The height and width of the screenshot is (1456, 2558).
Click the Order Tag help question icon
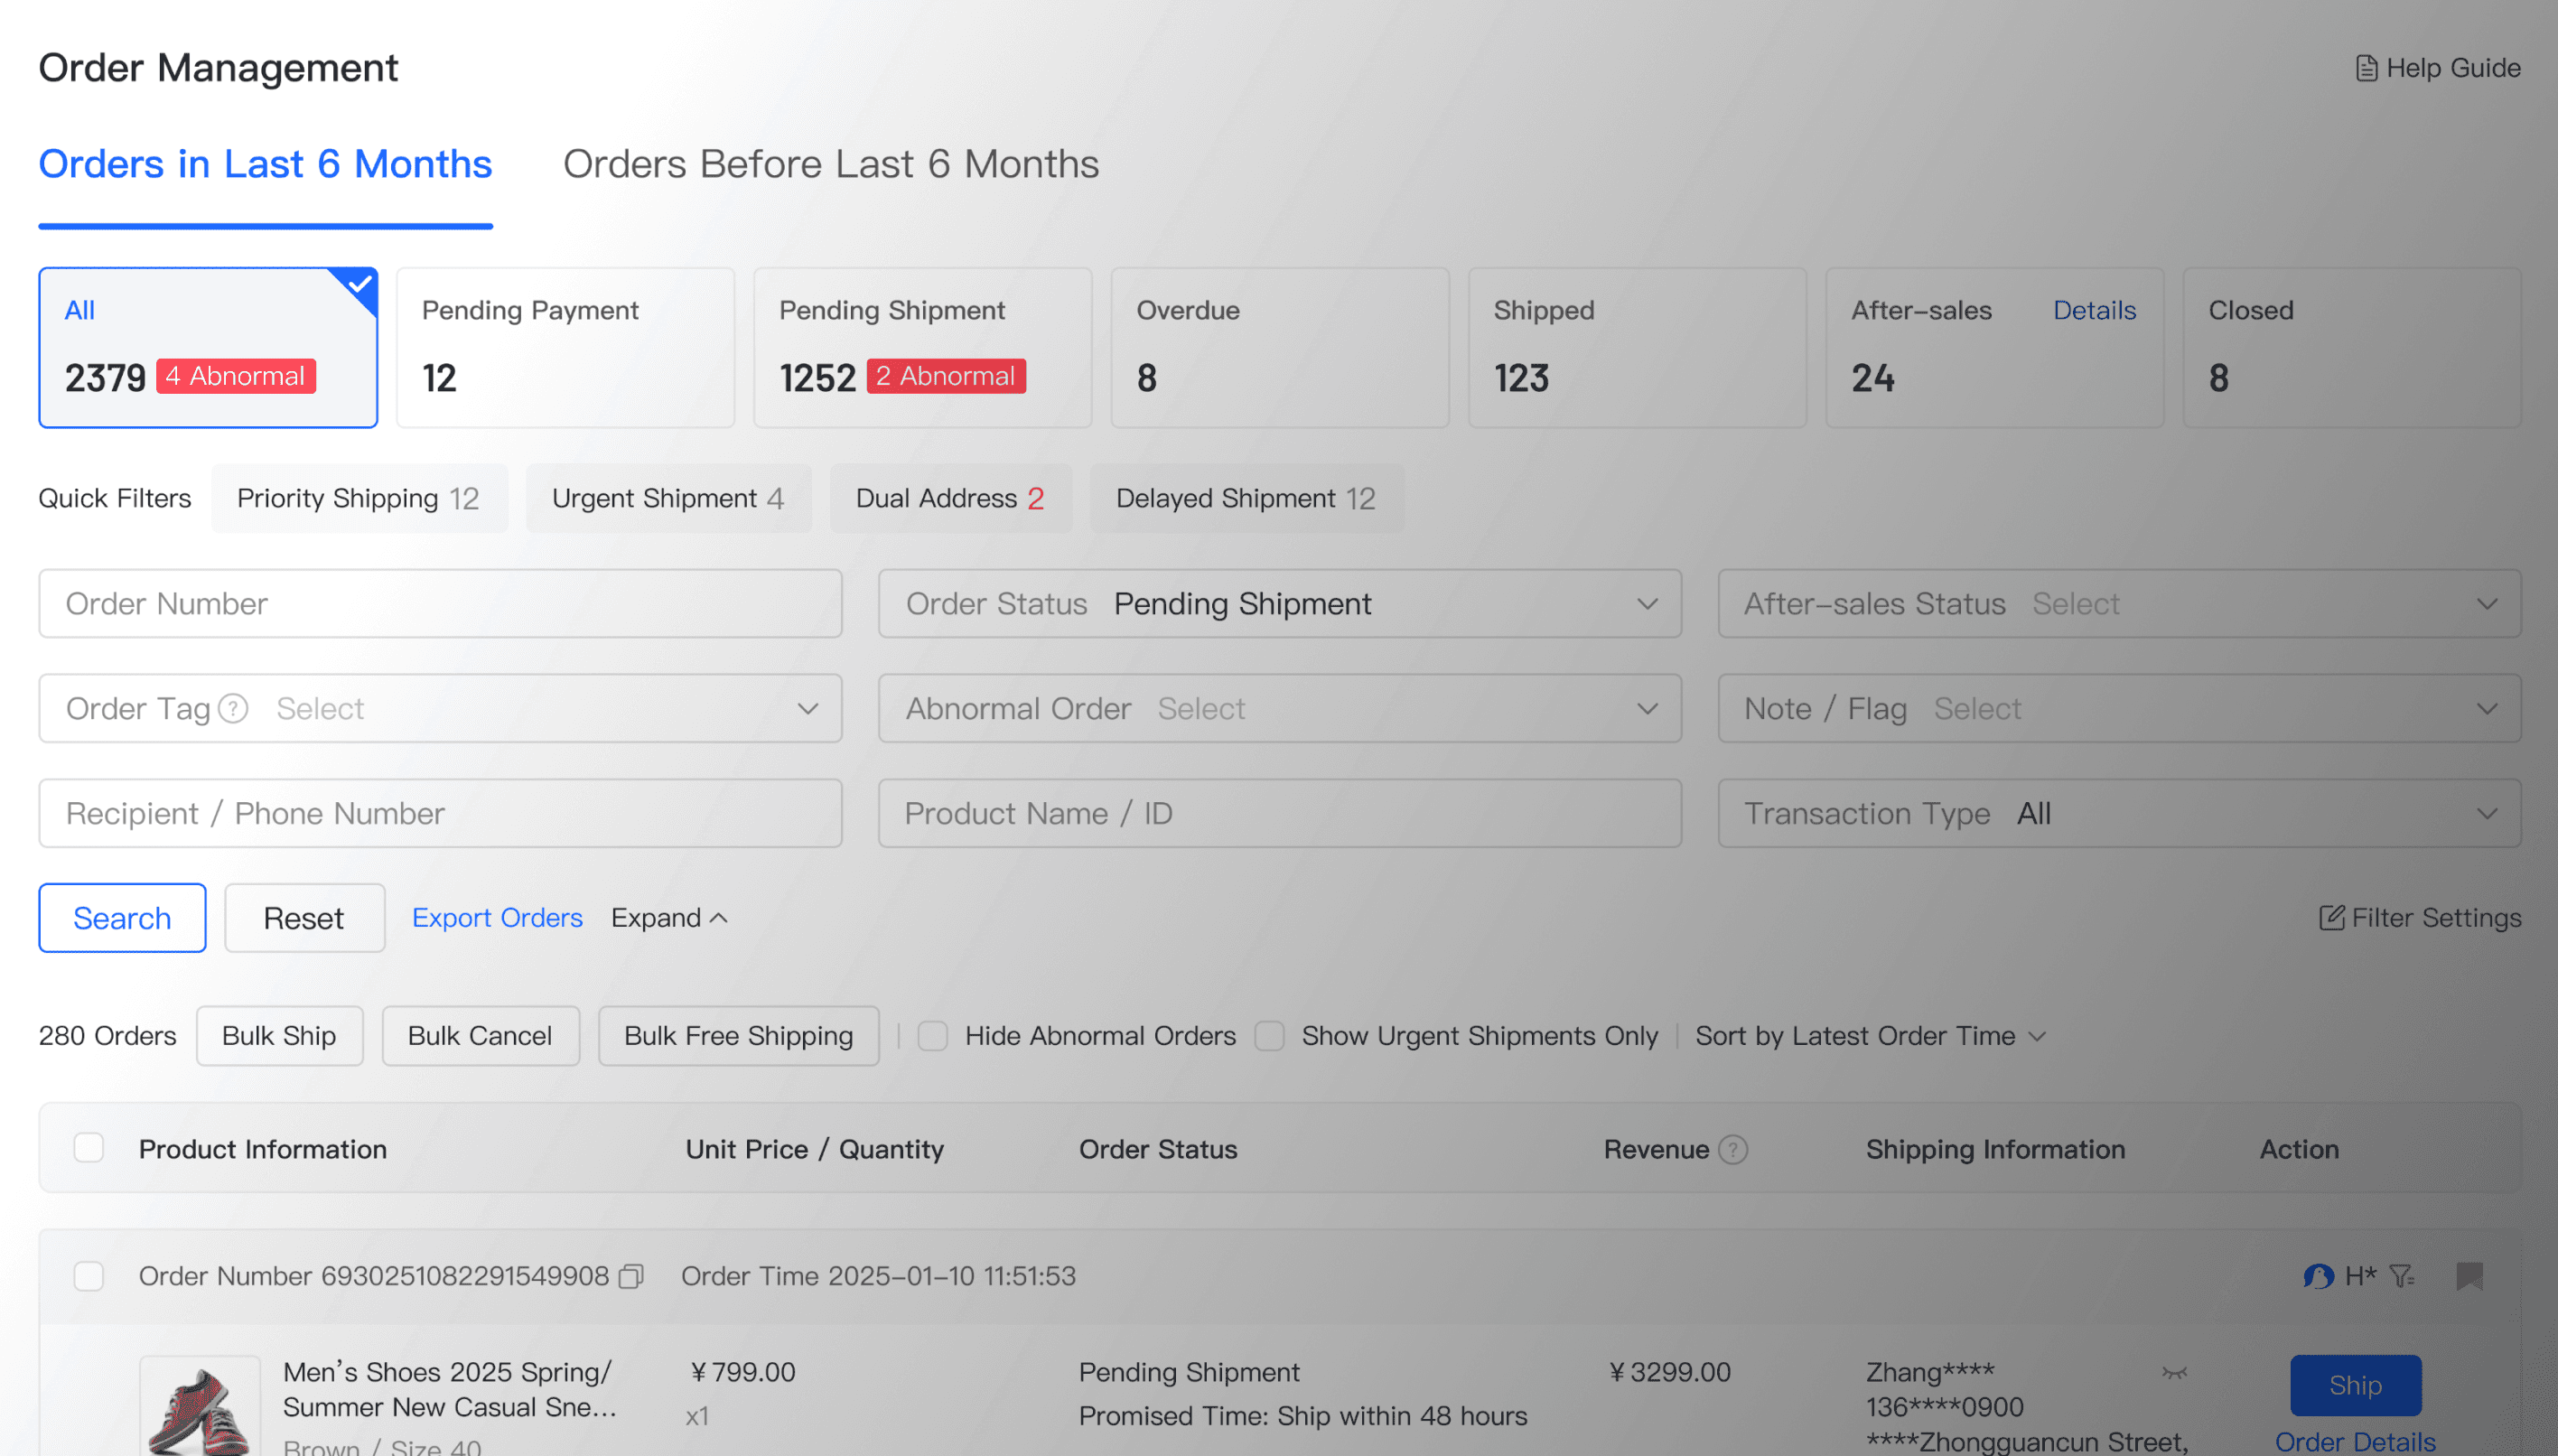click(x=233, y=709)
